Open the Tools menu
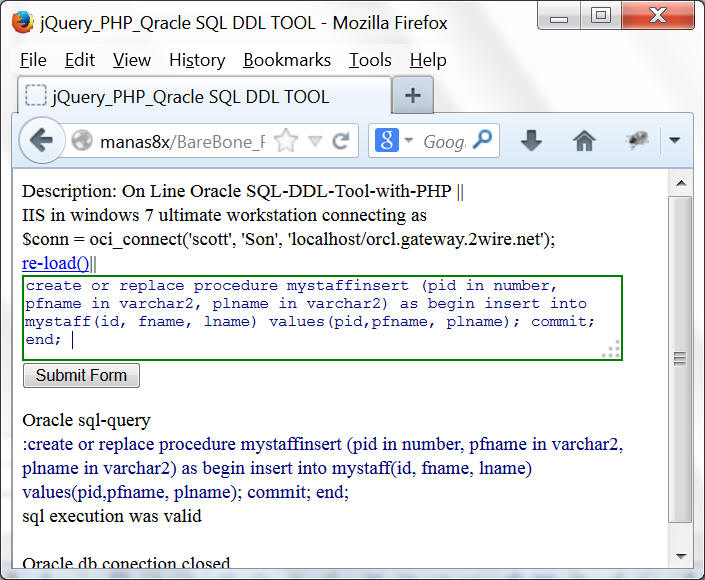Viewport: 705px width, 580px height. (x=370, y=60)
